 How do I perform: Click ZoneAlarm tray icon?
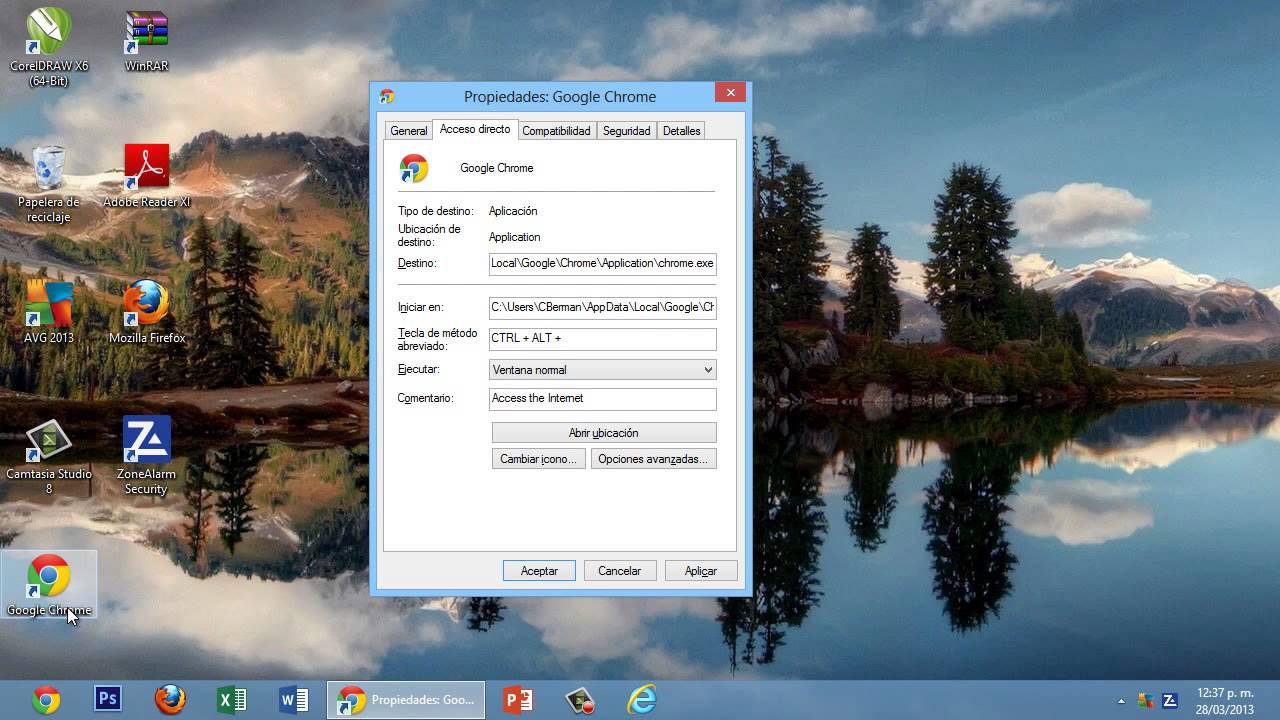tap(1170, 700)
